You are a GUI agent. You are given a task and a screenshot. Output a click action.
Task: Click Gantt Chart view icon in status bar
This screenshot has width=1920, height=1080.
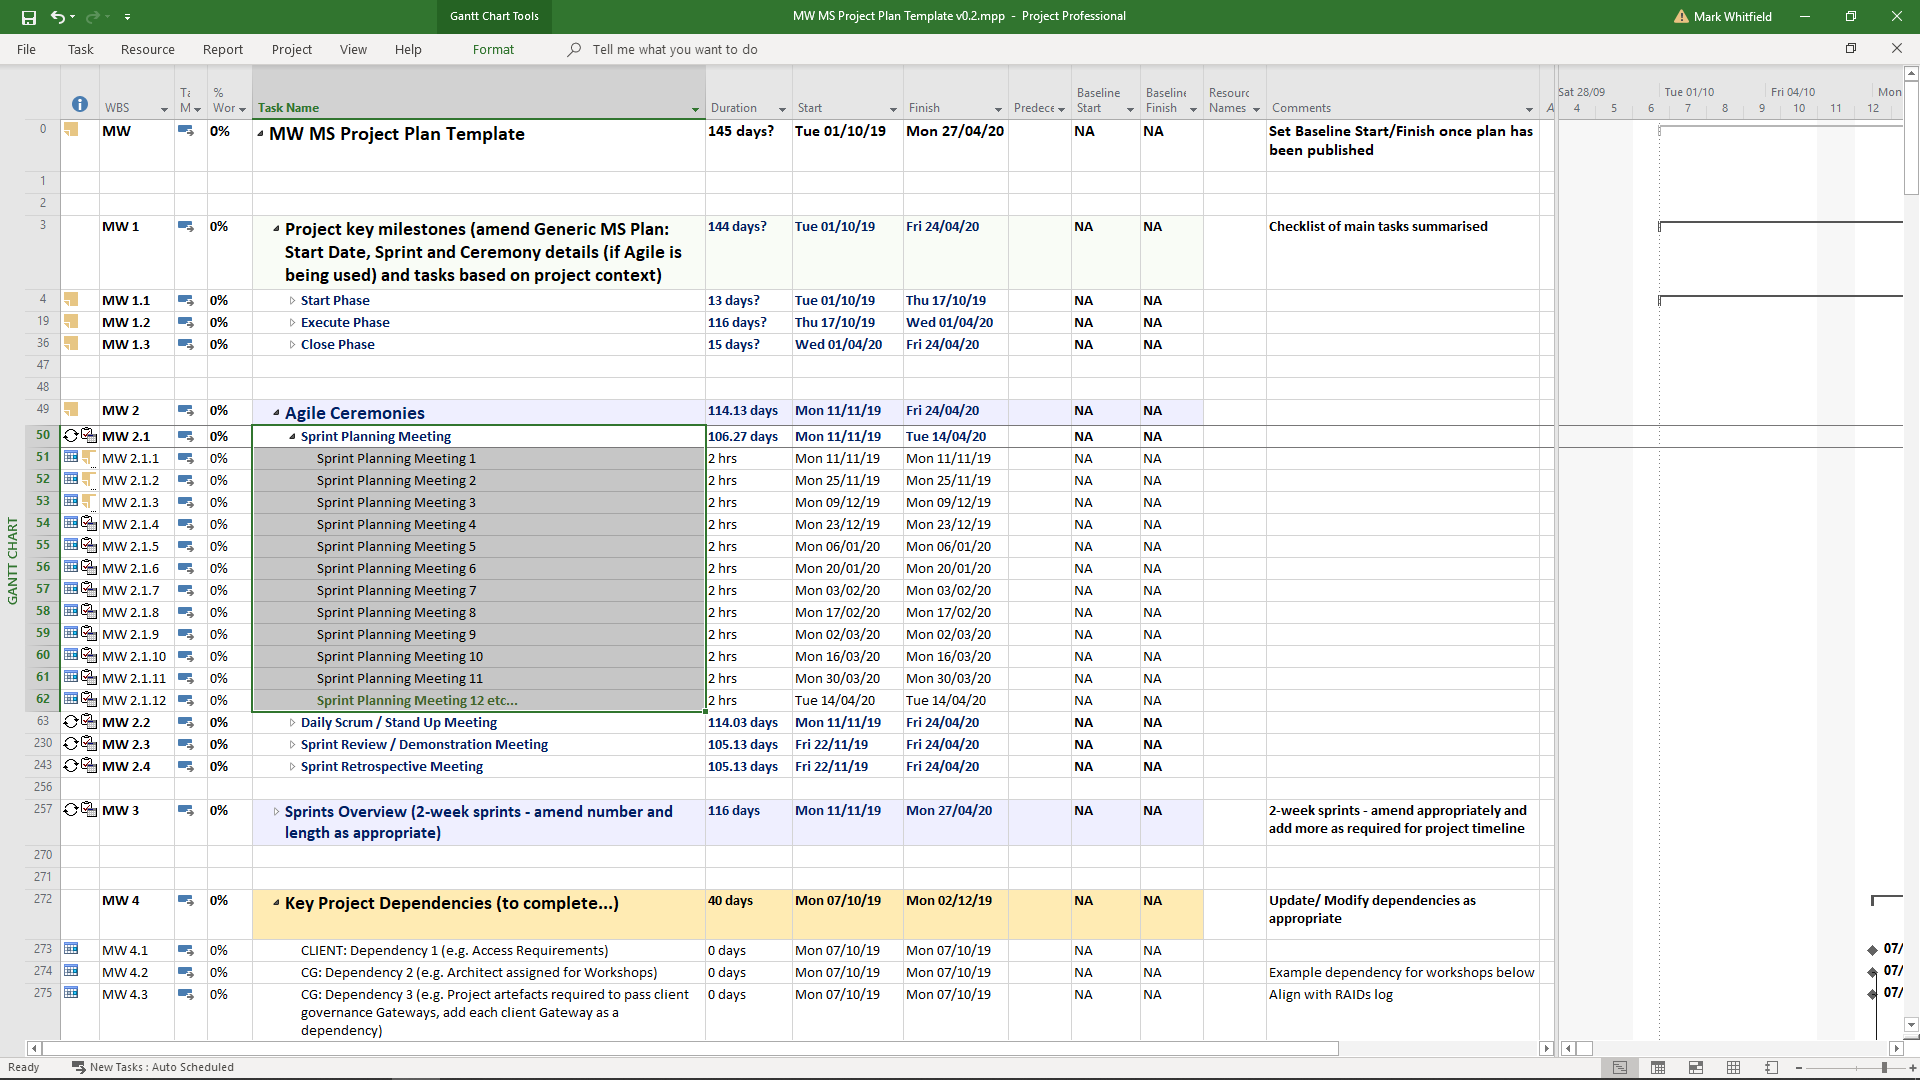pyautogui.click(x=1620, y=1068)
